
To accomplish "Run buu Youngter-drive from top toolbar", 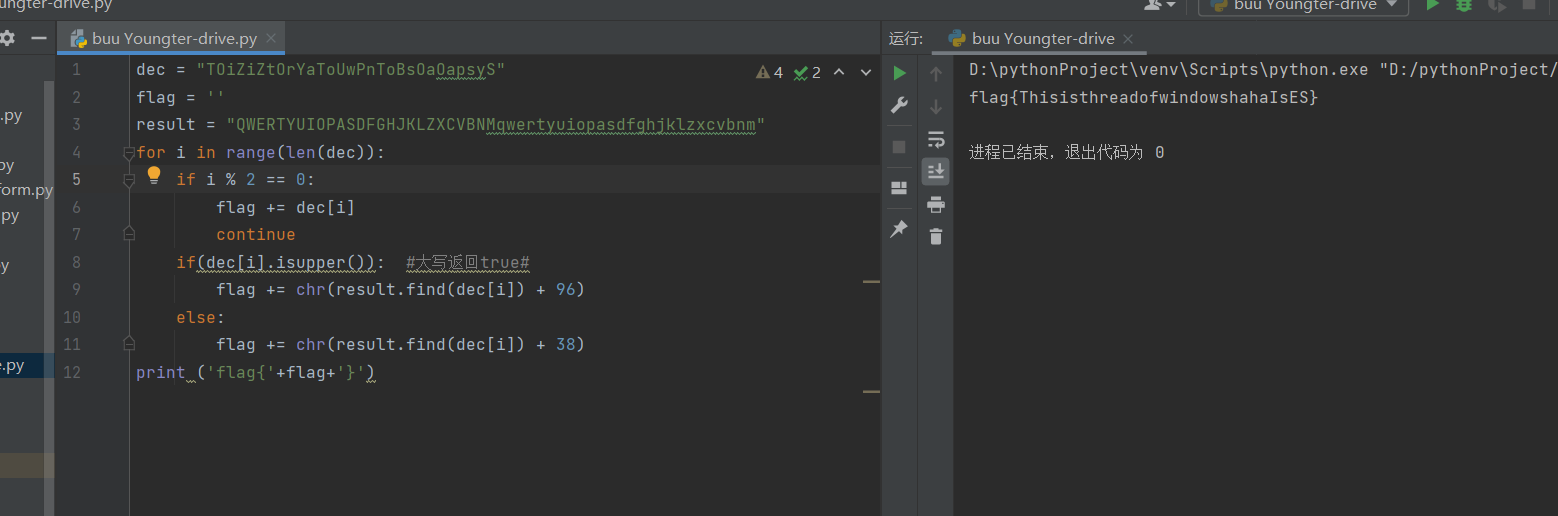I will (x=1433, y=5).
